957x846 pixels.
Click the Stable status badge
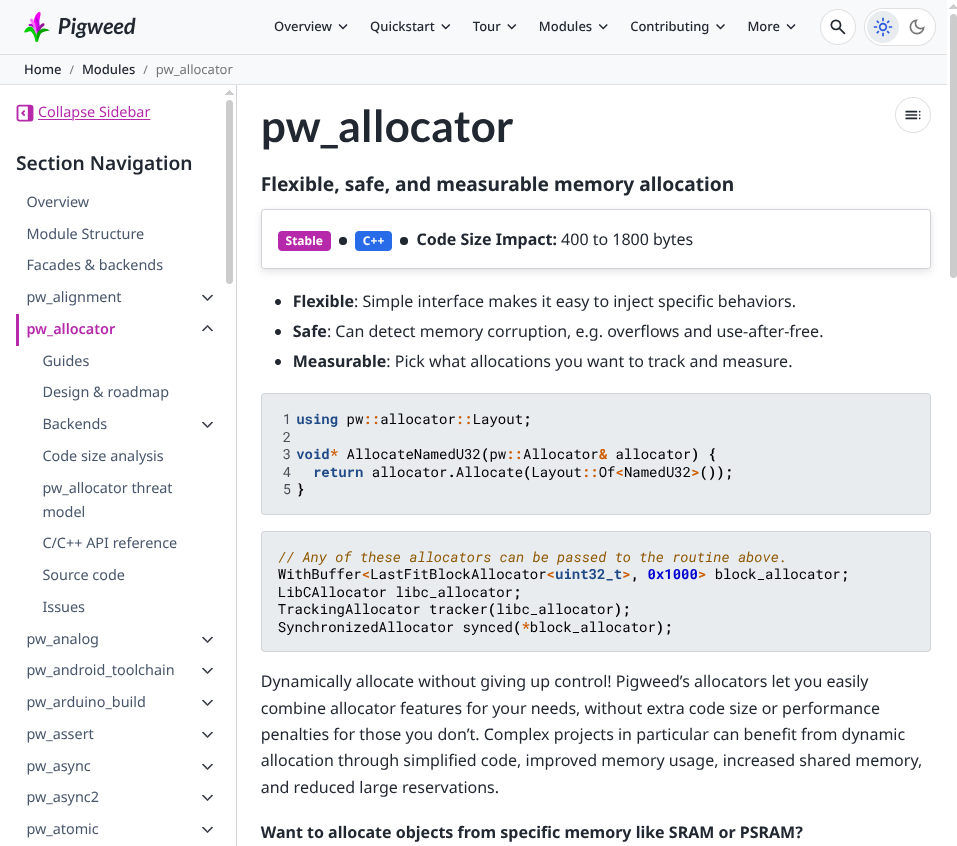coord(304,240)
